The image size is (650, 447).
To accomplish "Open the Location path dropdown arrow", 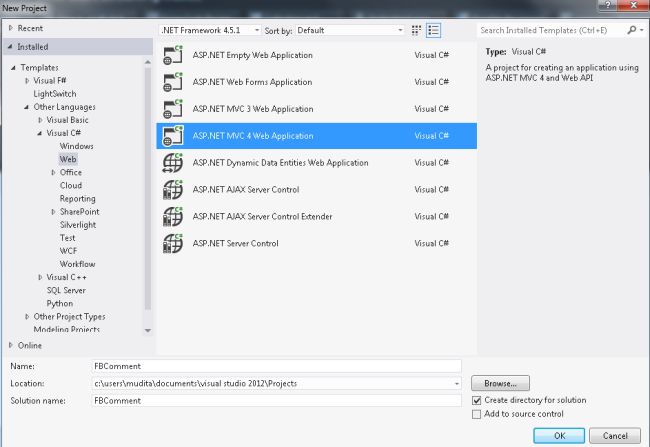I will (x=456, y=384).
